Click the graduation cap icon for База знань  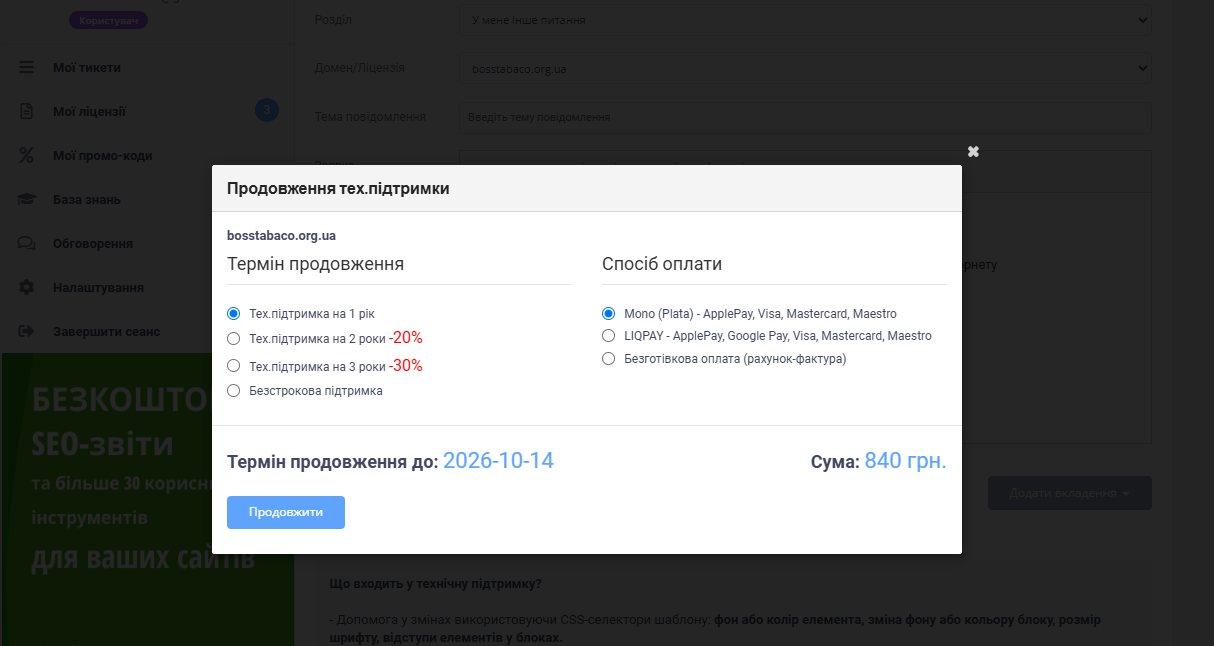tap(27, 200)
